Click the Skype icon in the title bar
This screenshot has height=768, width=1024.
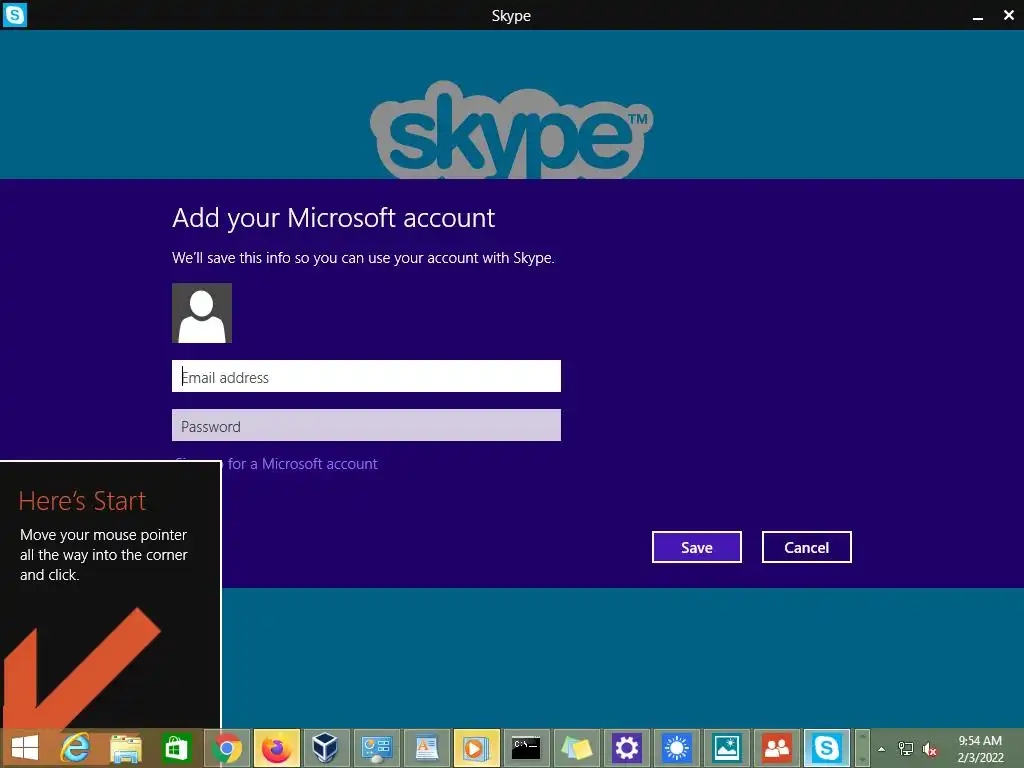(x=14, y=14)
